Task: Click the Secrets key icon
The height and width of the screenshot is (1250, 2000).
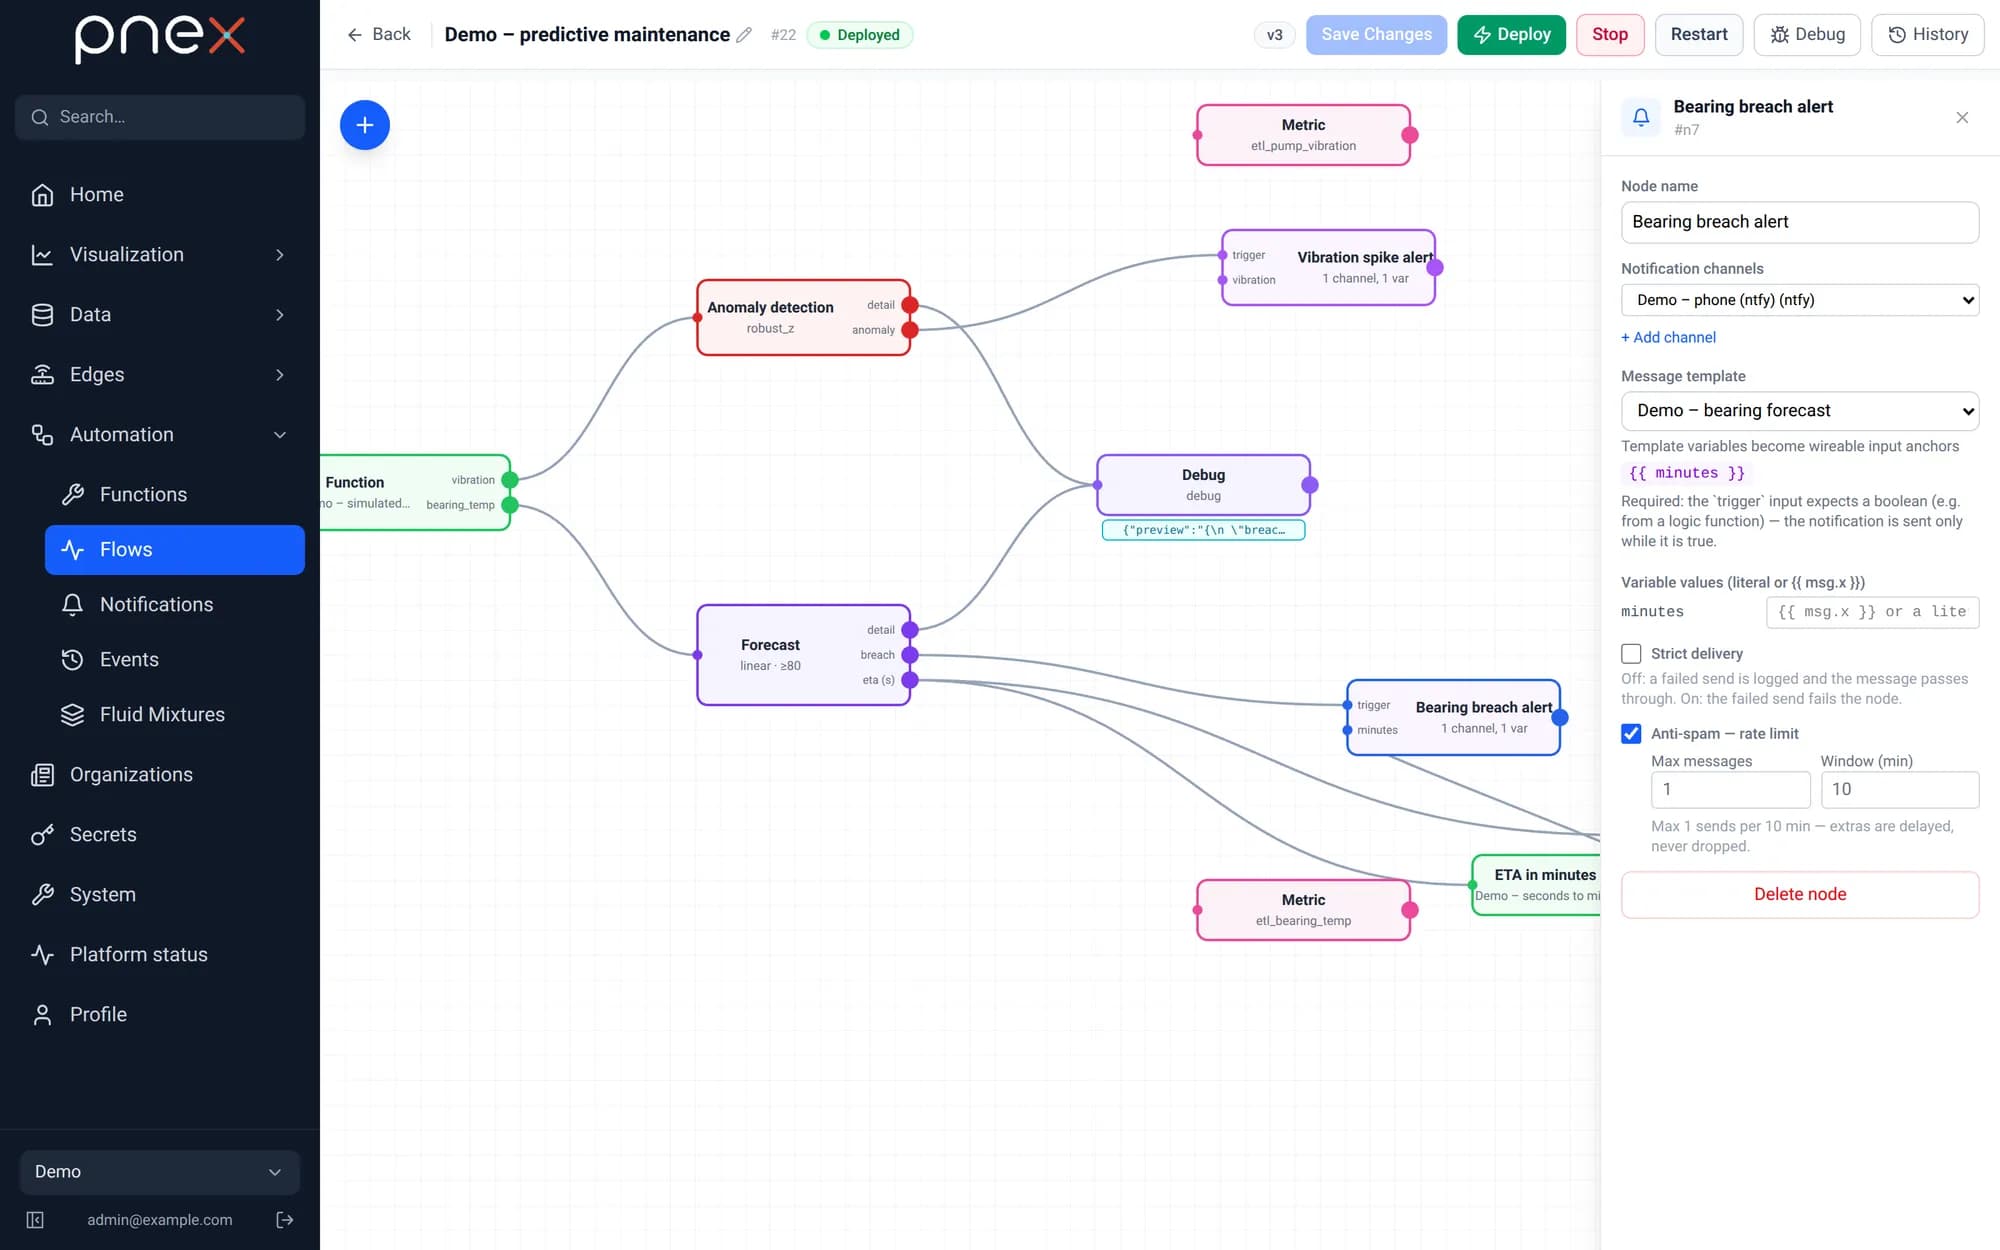Action: [42, 835]
